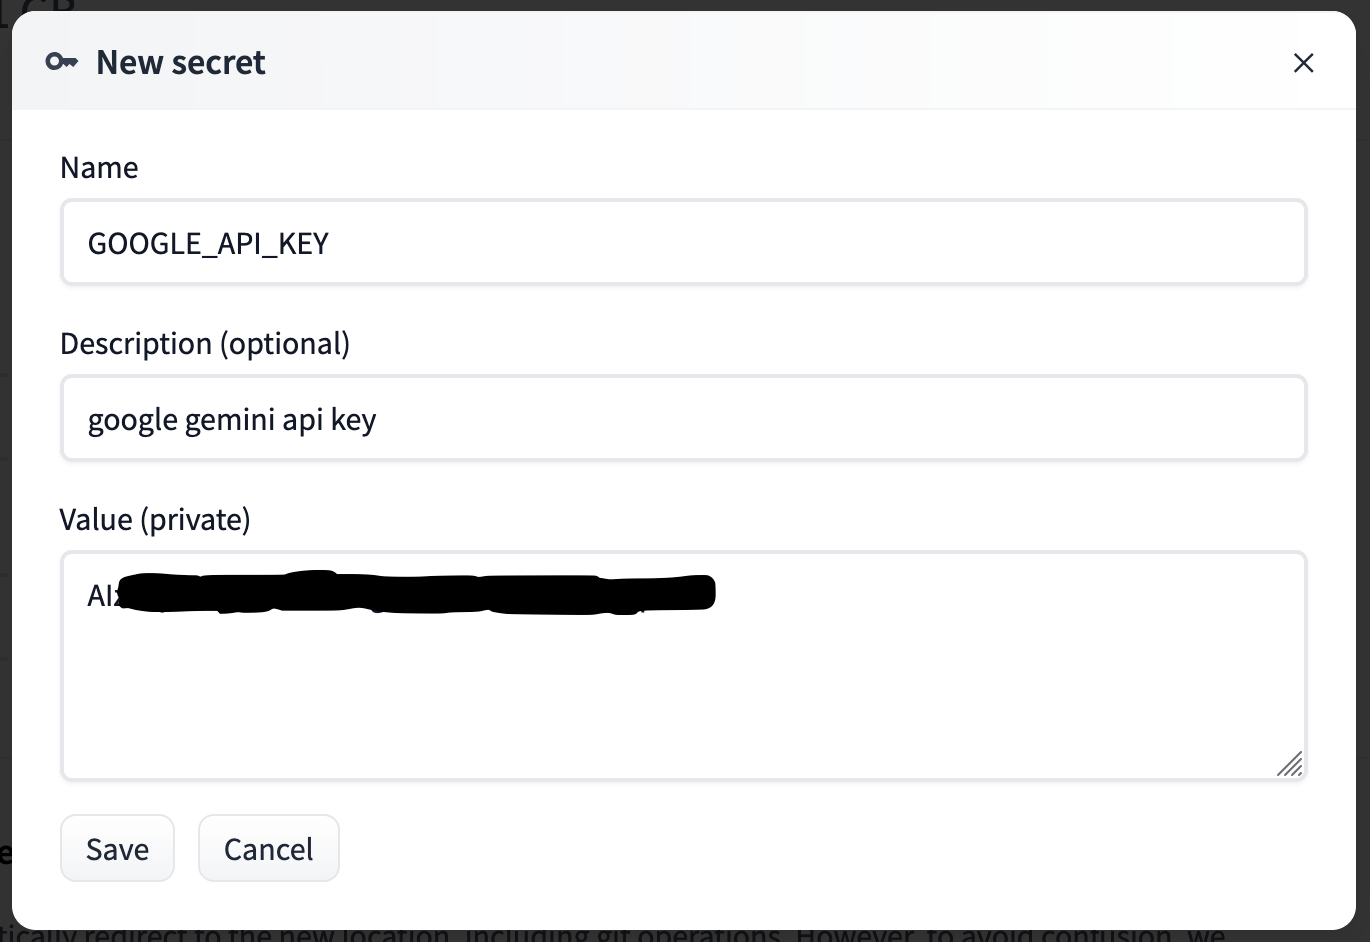Viewport: 1370px width, 942px height.
Task: Click the 'Value (private)' label
Action: (155, 520)
